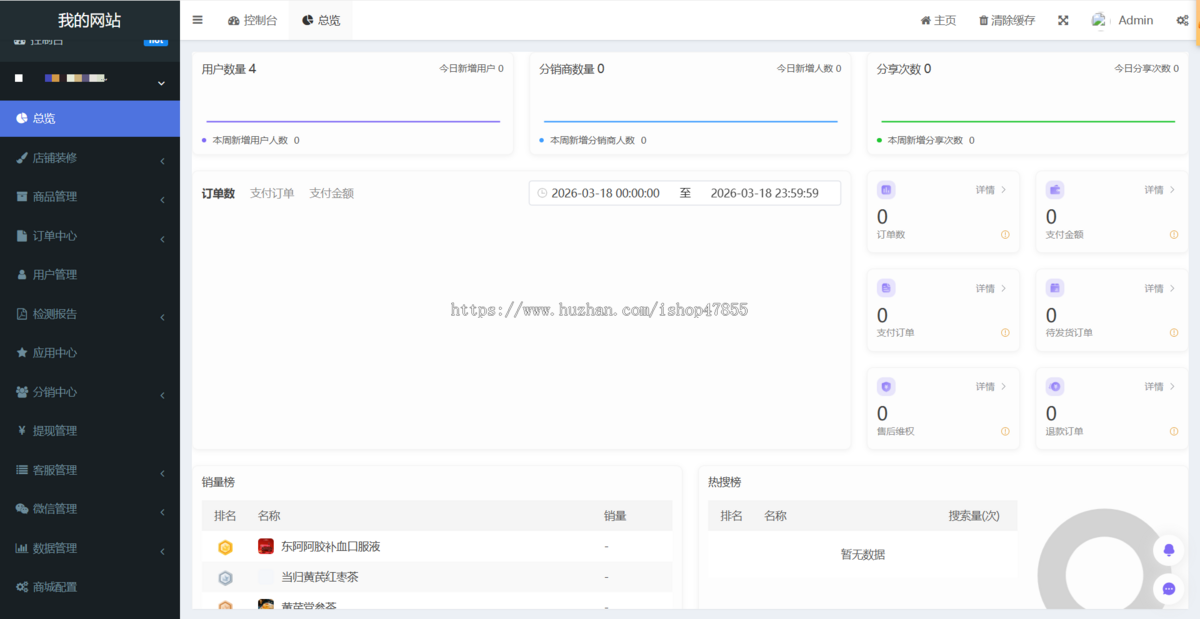Viewport: 1200px width, 619px height.
Task: Click start date 2026-03-18 00:00:00 field
Action: point(606,193)
